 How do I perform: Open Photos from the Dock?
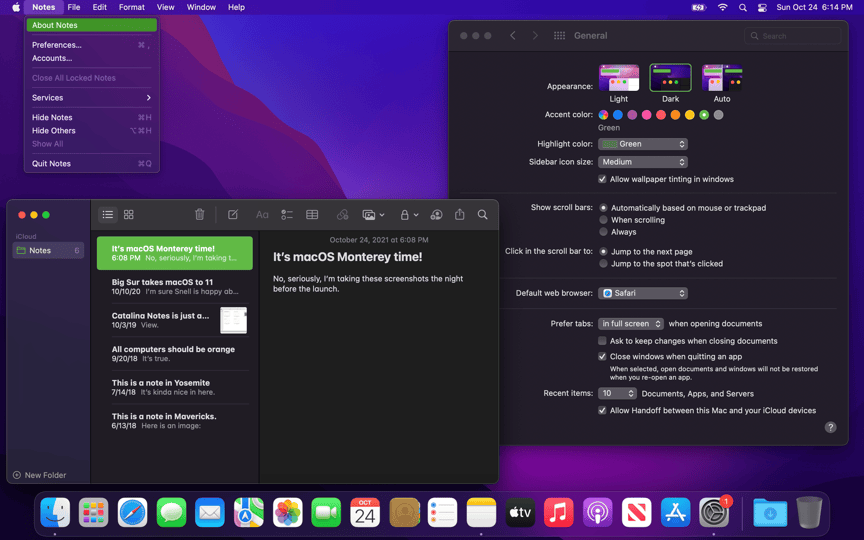pos(287,512)
